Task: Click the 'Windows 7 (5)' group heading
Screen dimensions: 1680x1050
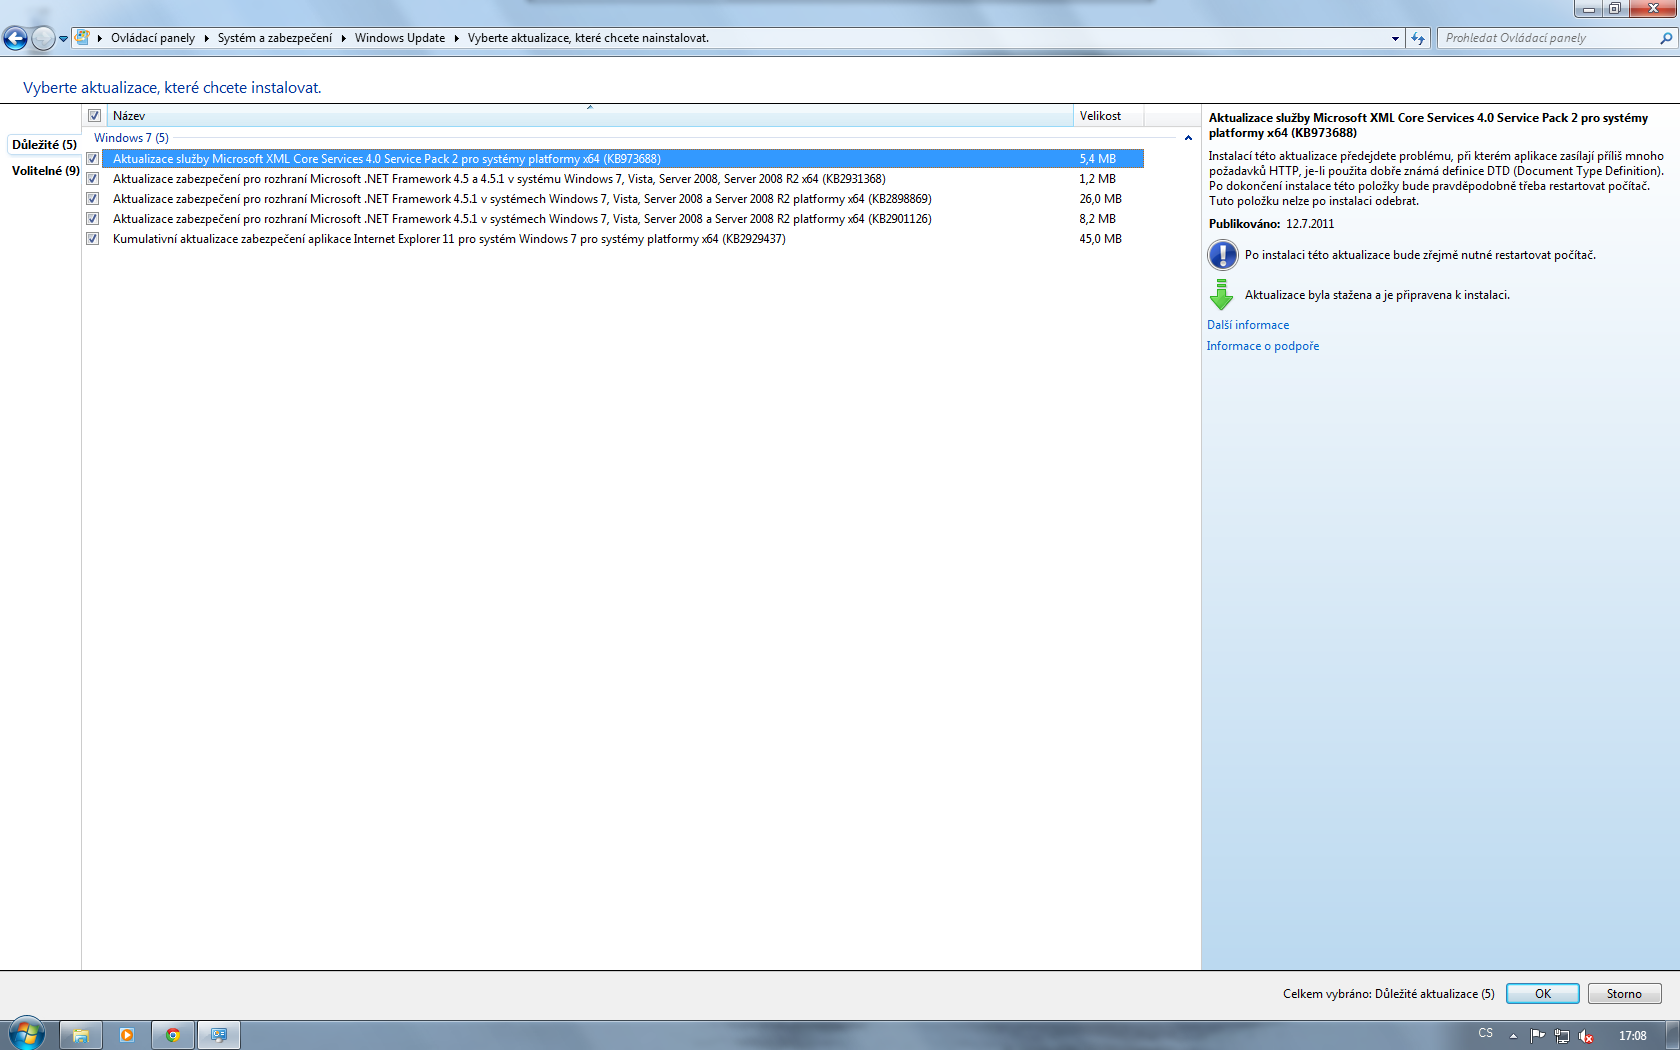Action: pos(131,138)
